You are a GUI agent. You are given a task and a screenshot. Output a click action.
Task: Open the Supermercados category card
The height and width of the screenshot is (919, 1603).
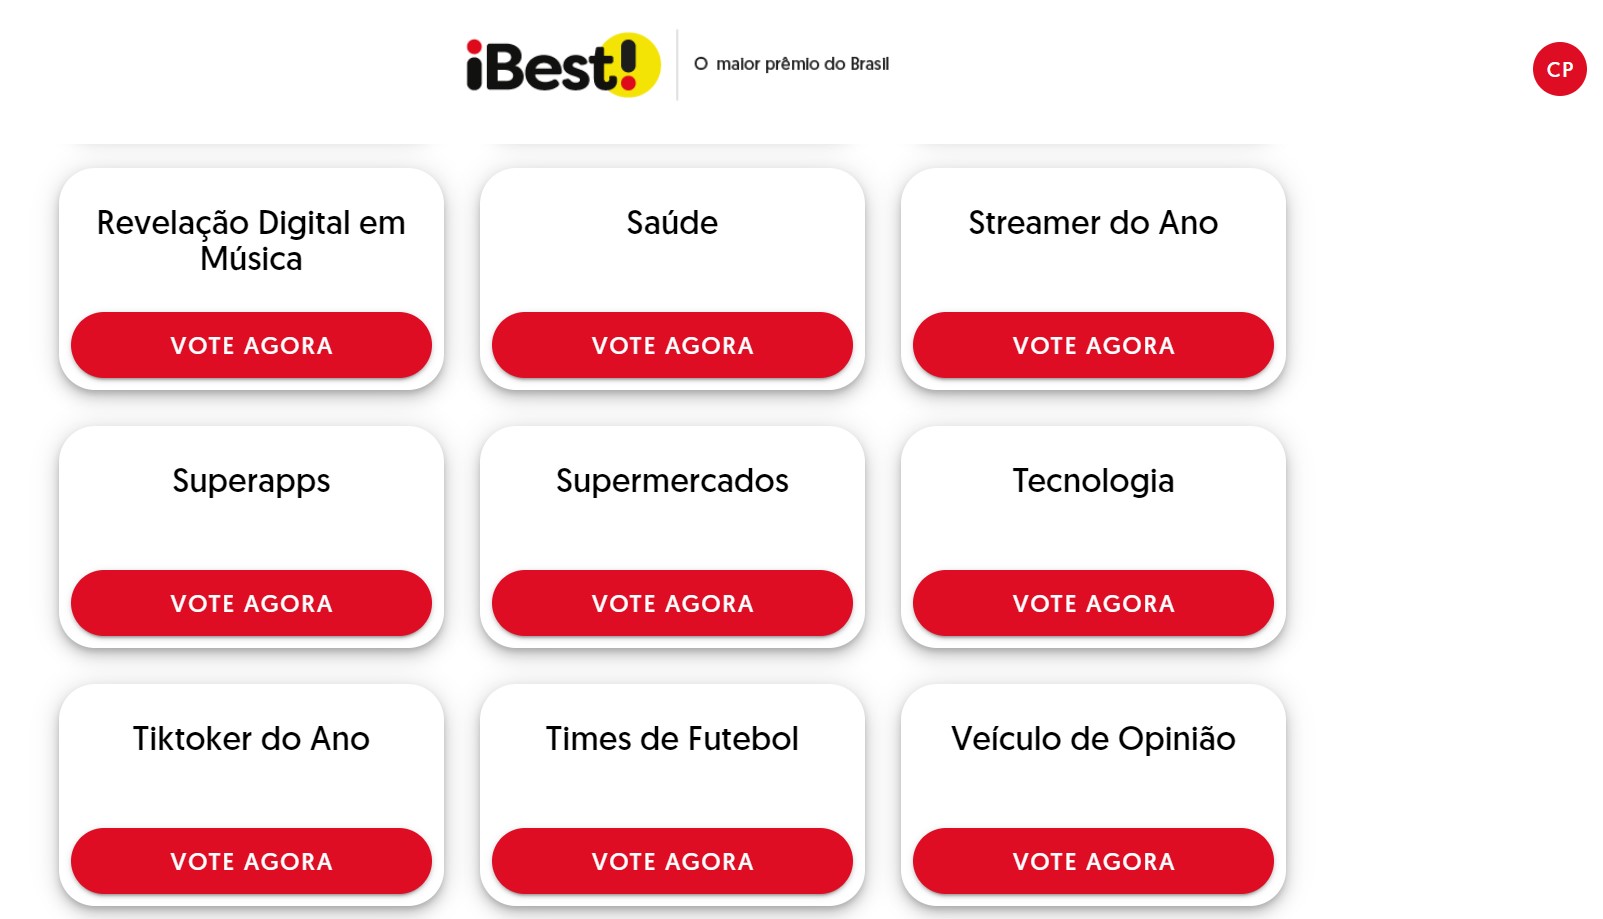point(672,481)
